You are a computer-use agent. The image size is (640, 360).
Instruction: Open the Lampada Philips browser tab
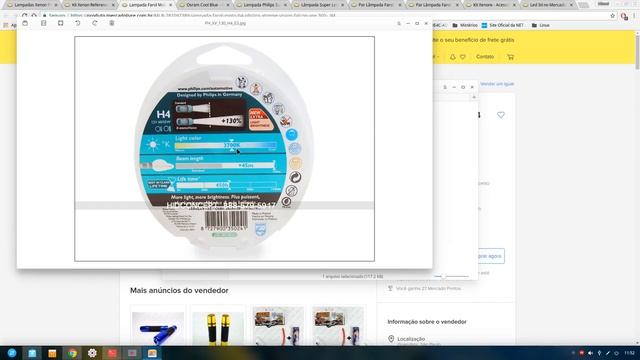pyautogui.click(x=260, y=4)
